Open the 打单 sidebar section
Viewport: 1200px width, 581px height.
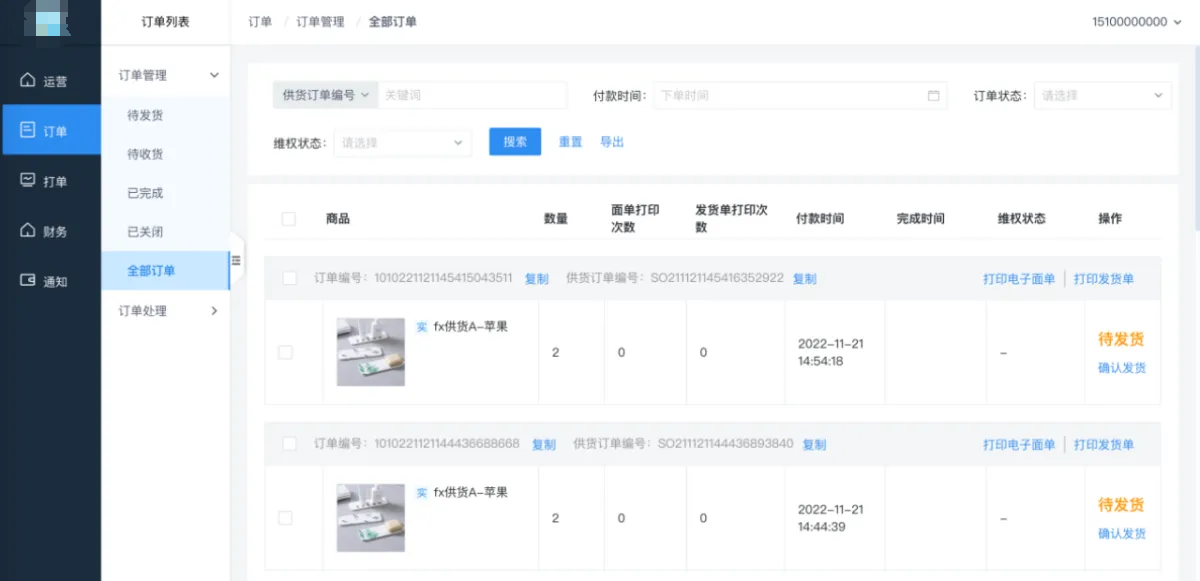coord(50,181)
